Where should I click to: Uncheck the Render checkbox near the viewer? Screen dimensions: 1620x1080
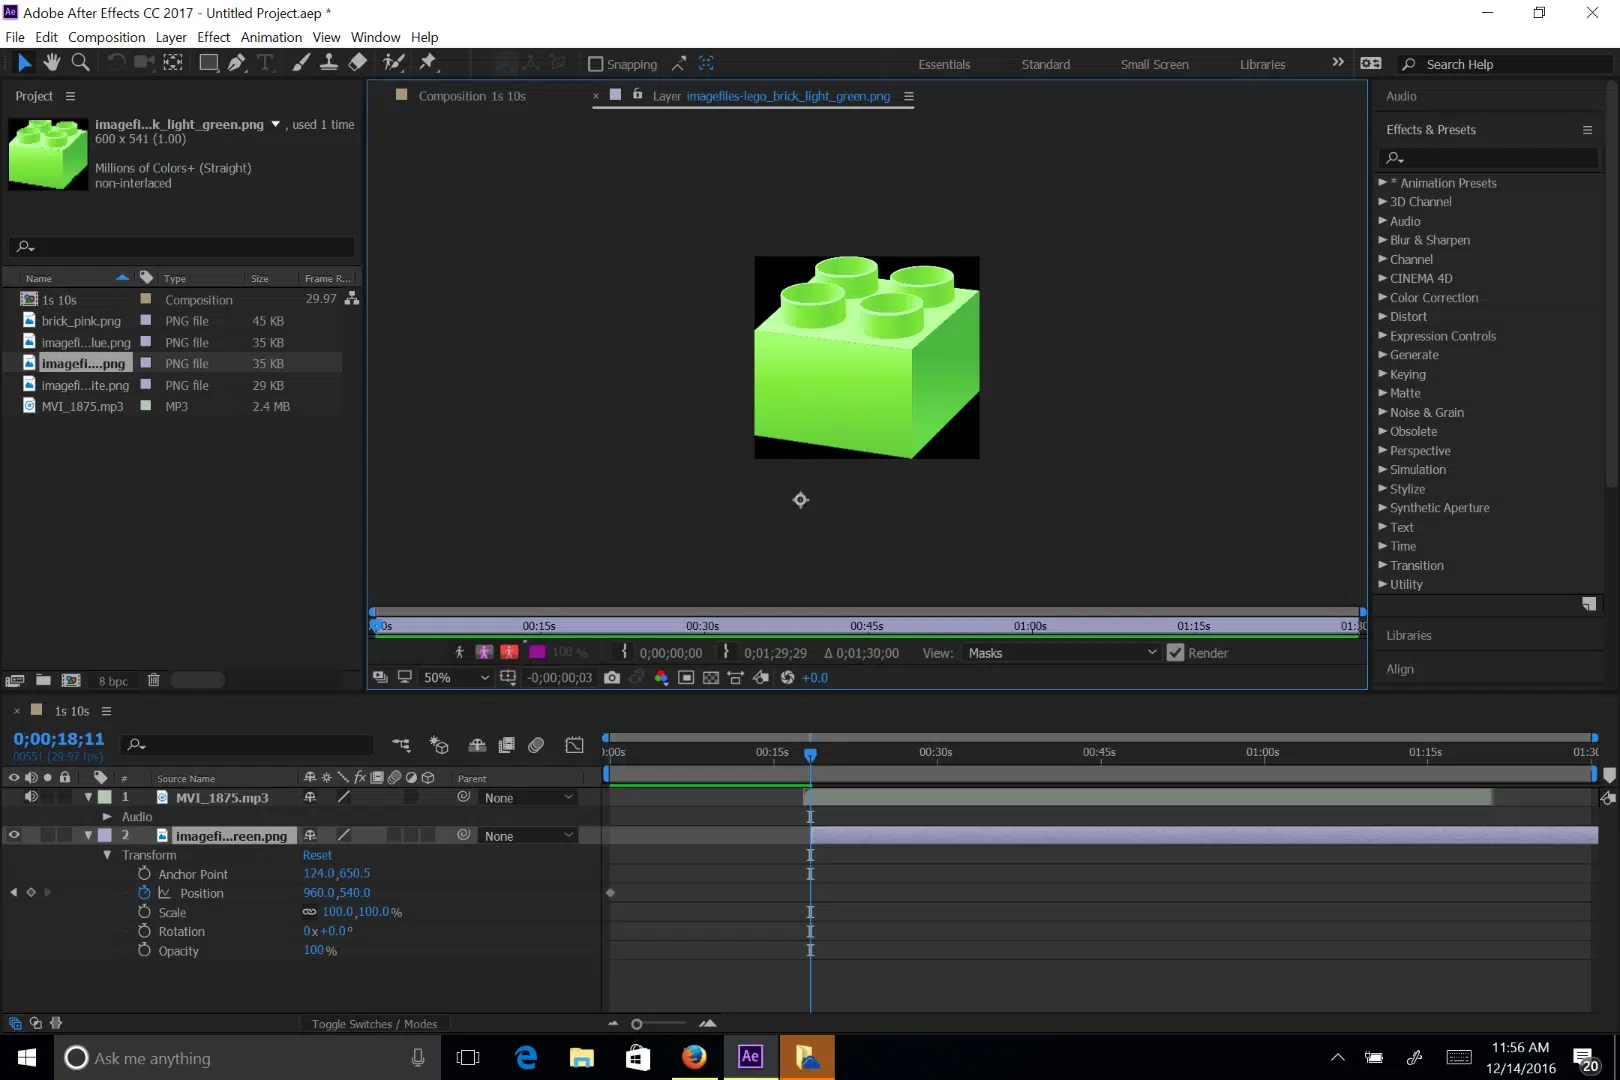point(1175,652)
